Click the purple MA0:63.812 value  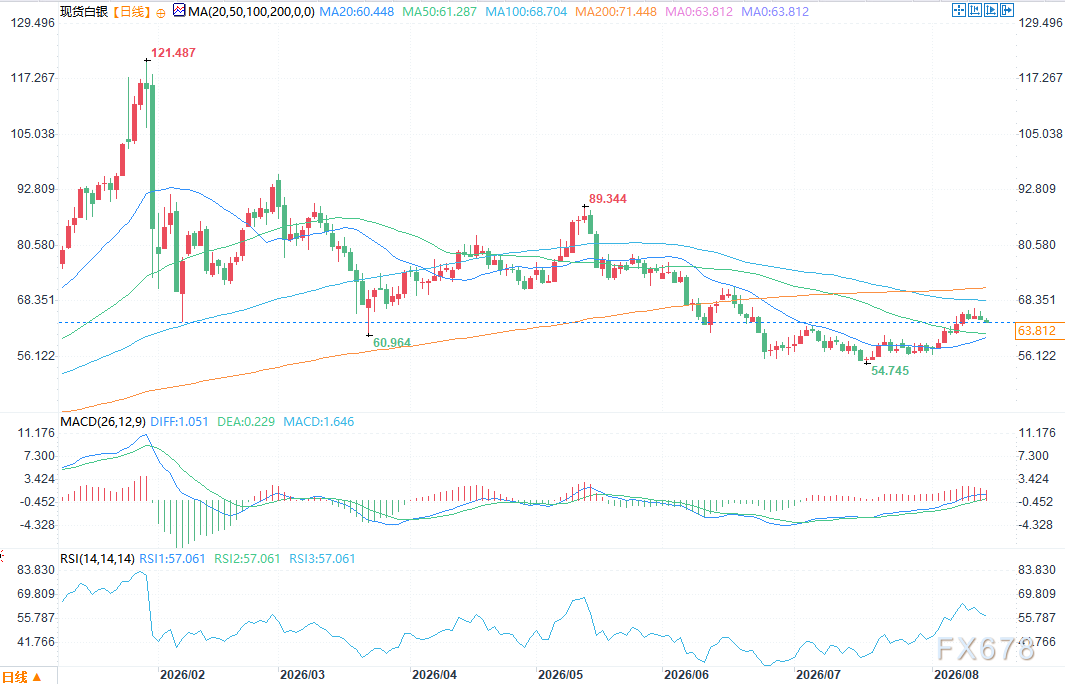(775, 12)
